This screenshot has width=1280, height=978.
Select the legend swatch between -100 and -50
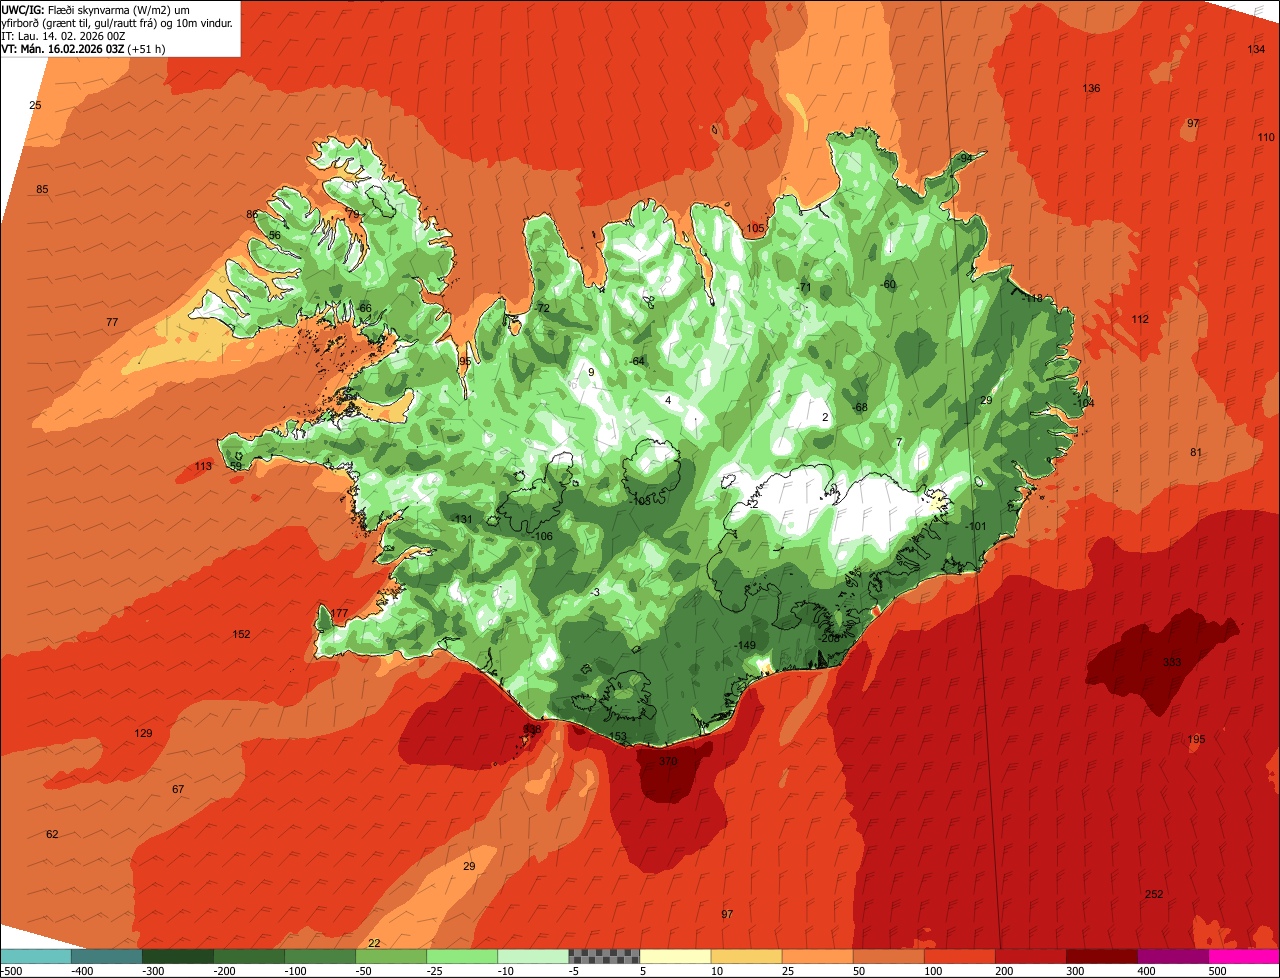[x=319, y=956]
